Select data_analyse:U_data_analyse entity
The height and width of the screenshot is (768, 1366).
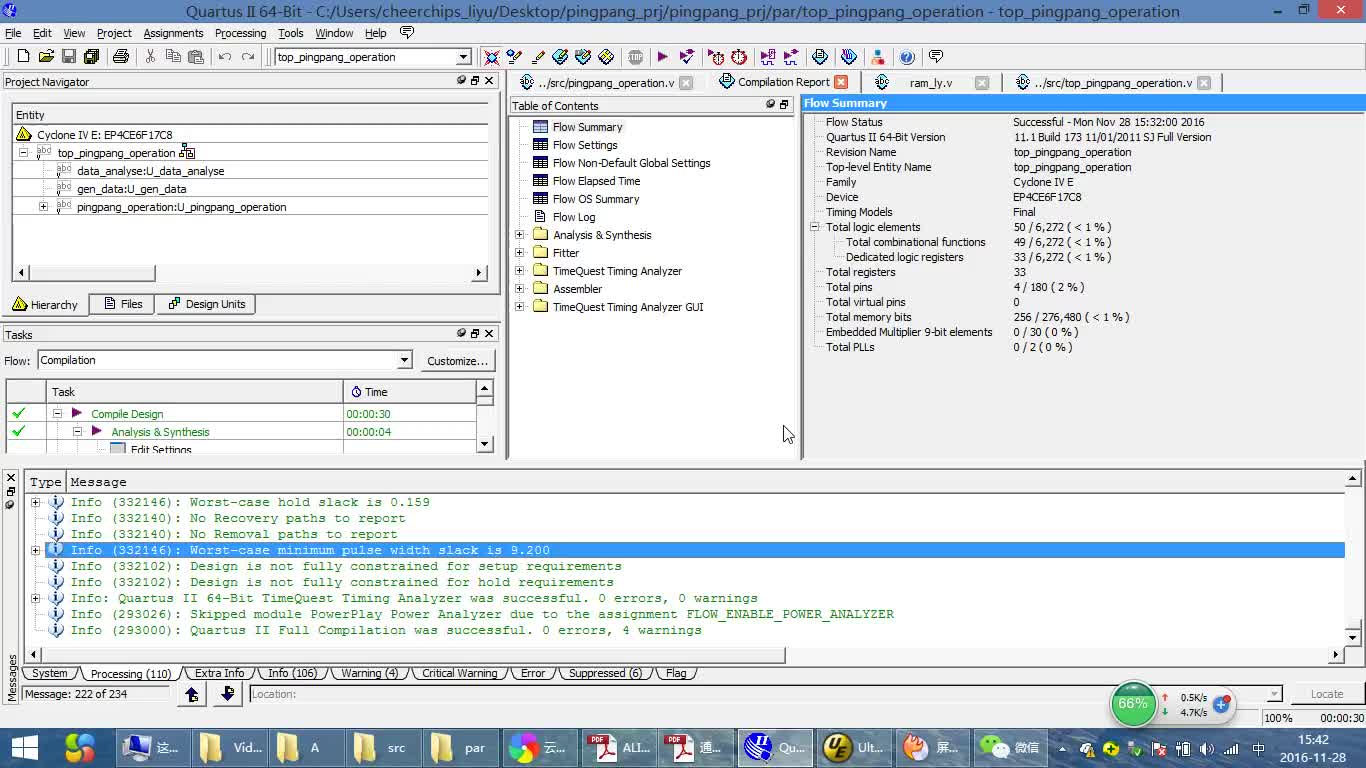pyautogui.click(x=150, y=171)
